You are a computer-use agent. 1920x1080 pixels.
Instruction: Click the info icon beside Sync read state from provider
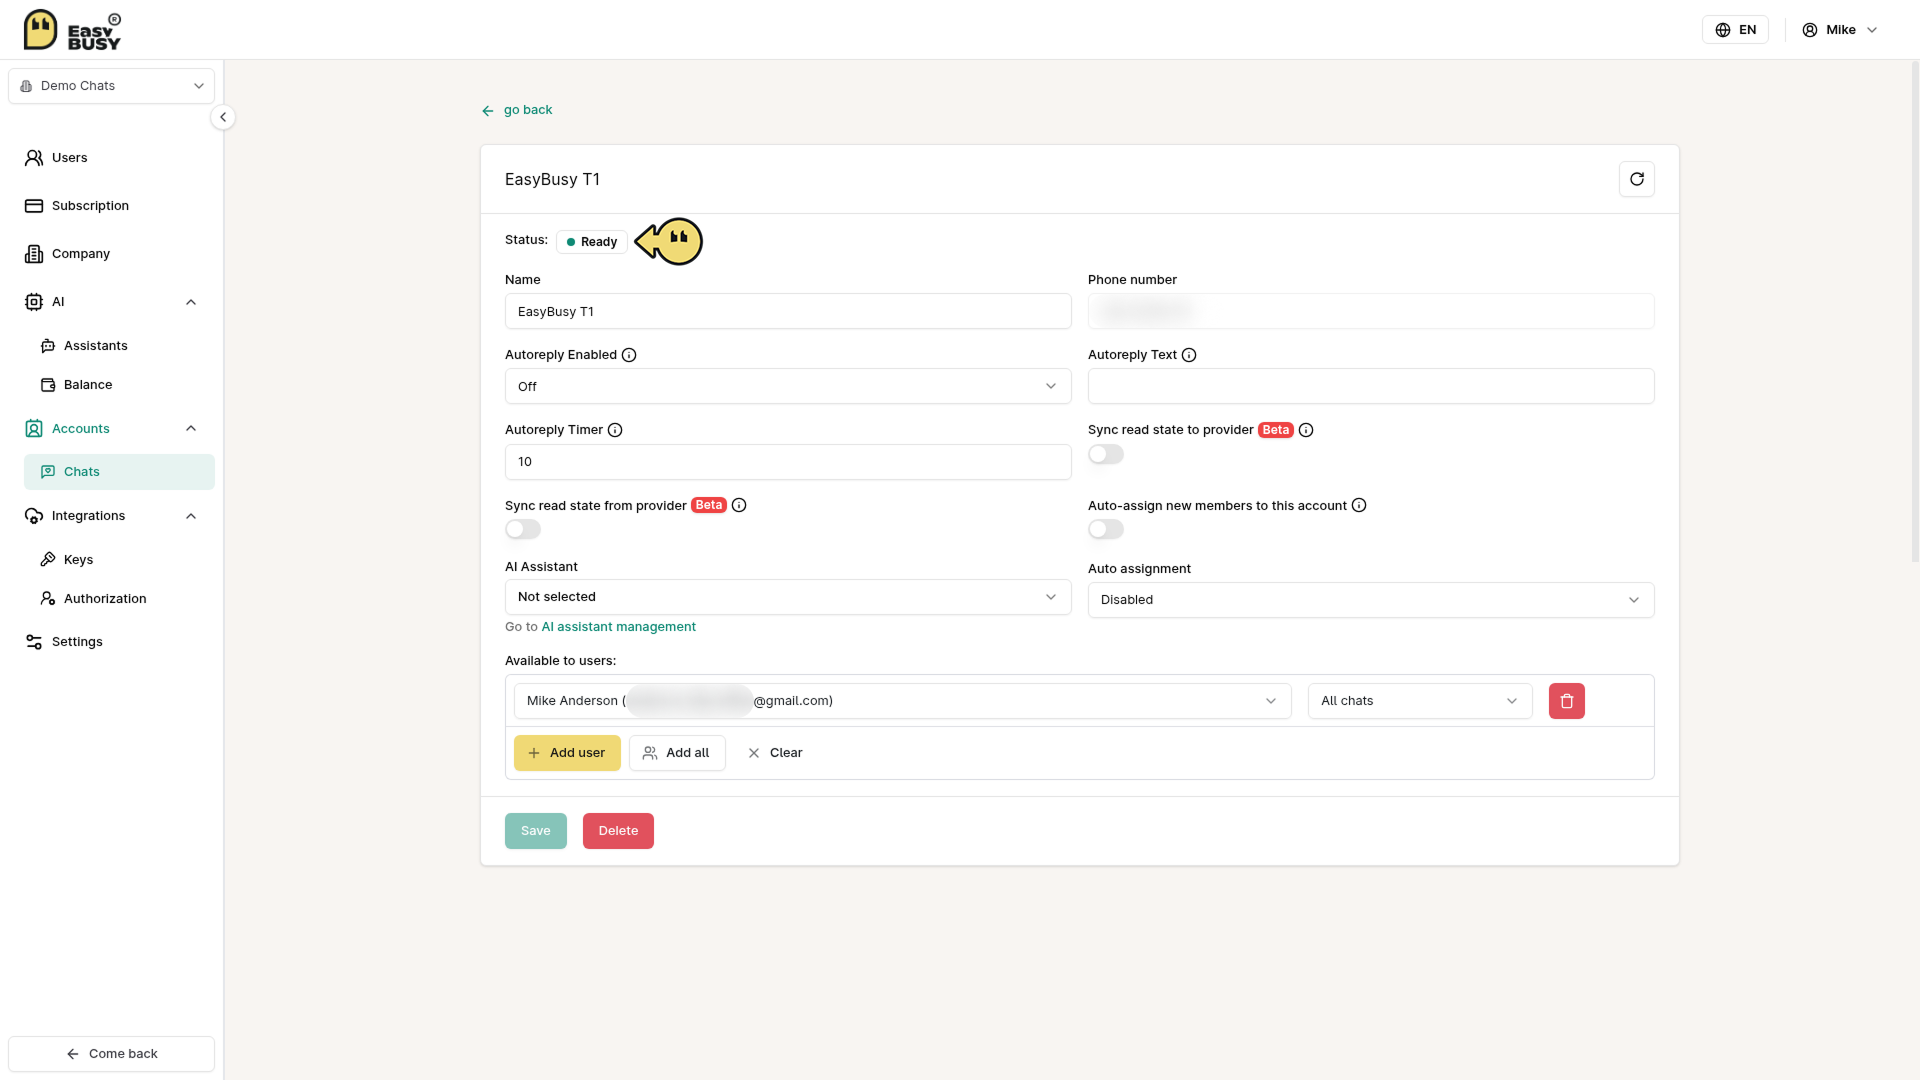[739, 505]
